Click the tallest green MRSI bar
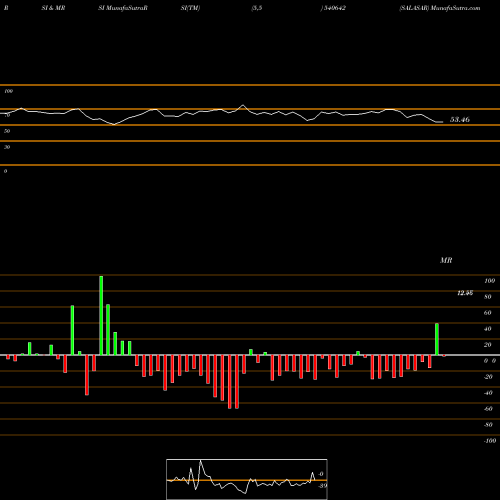The height and width of the screenshot is (500, 500). (x=101, y=315)
